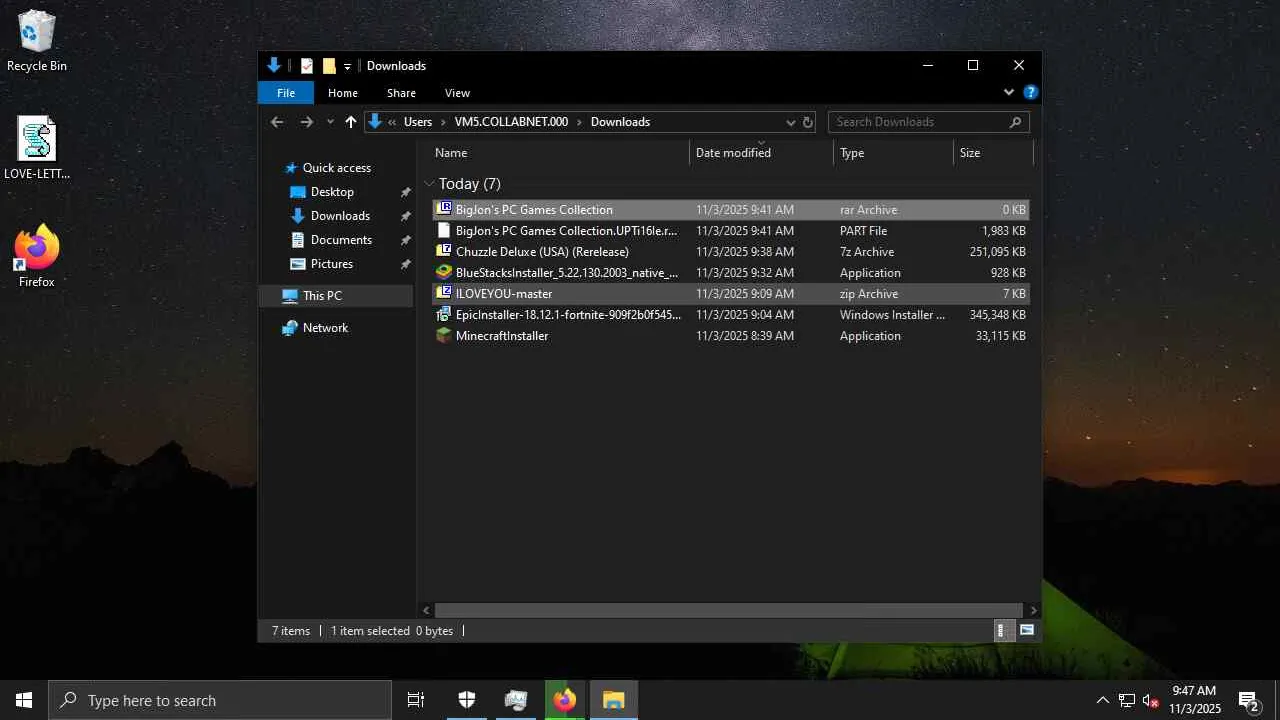The image size is (1280, 720).
Task: Switch to the View ribbon tab
Action: (457, 93)
